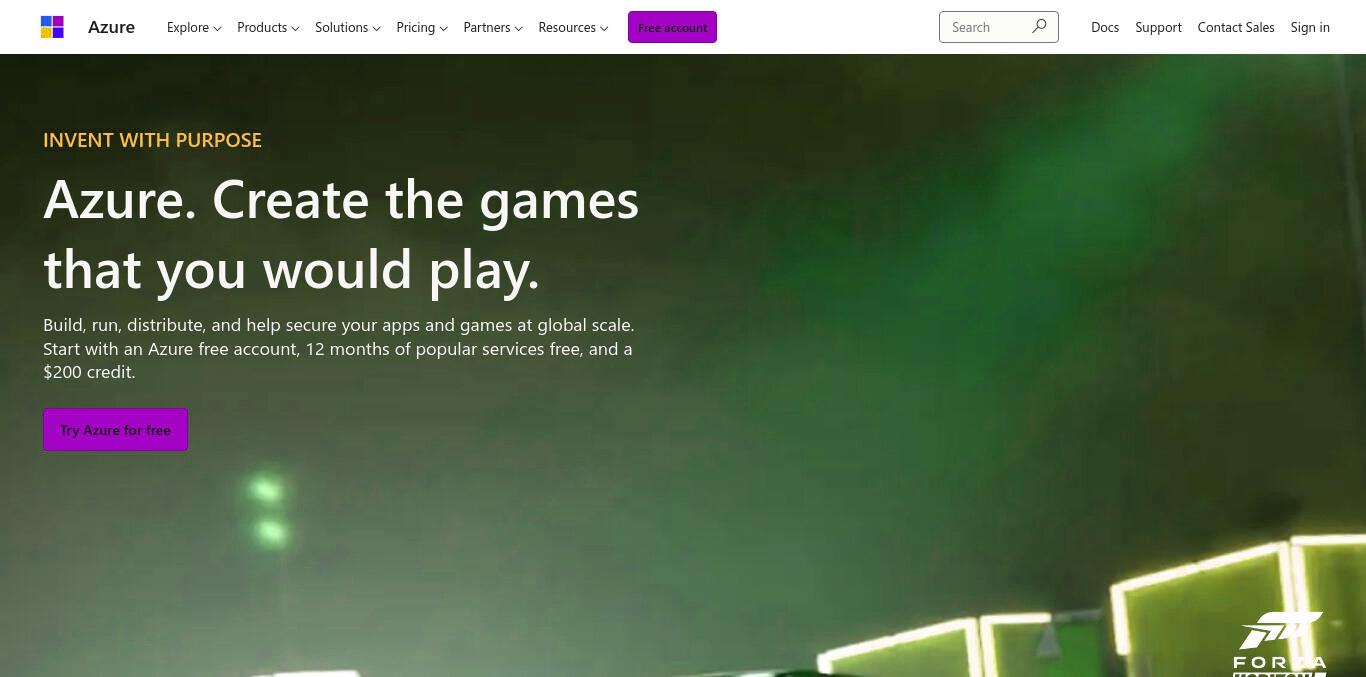The height and width of the screenshot is (677, 1366).
Task: Click Try Azure for free button
Action: [x=115, y=430]
